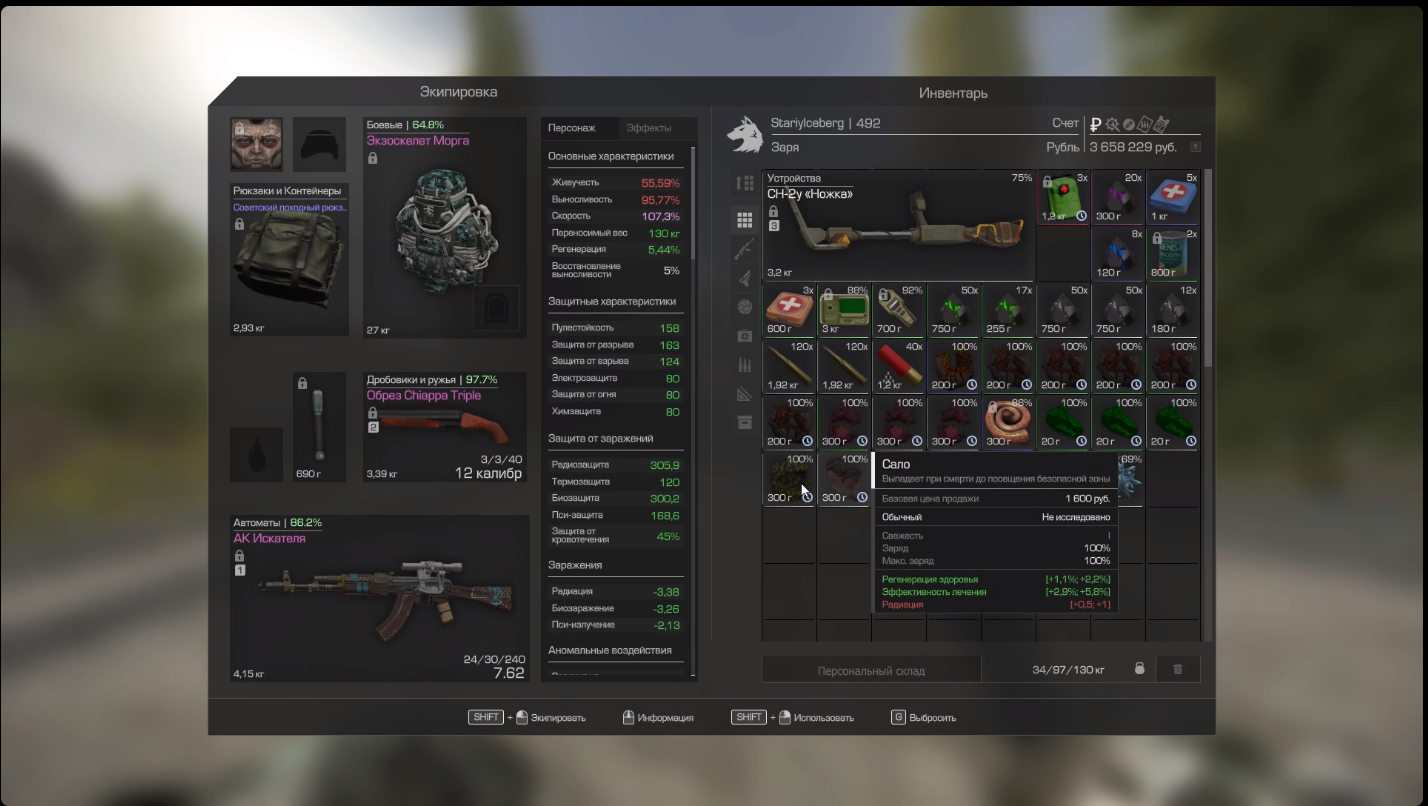Click the player name StariyIceberg | 492
1428x806 pixels.
tap(825, 124)
